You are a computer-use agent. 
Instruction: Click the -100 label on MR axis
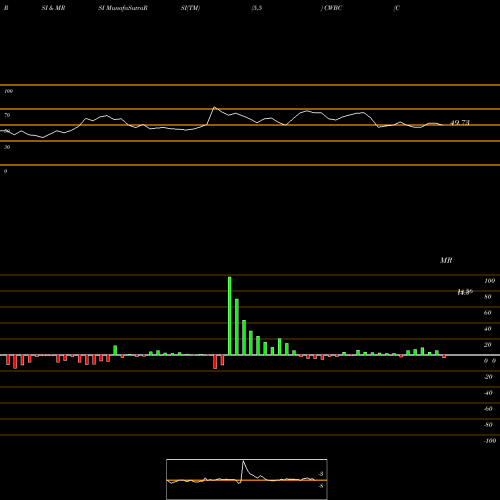pyautogui.click(x=490, y=441)
